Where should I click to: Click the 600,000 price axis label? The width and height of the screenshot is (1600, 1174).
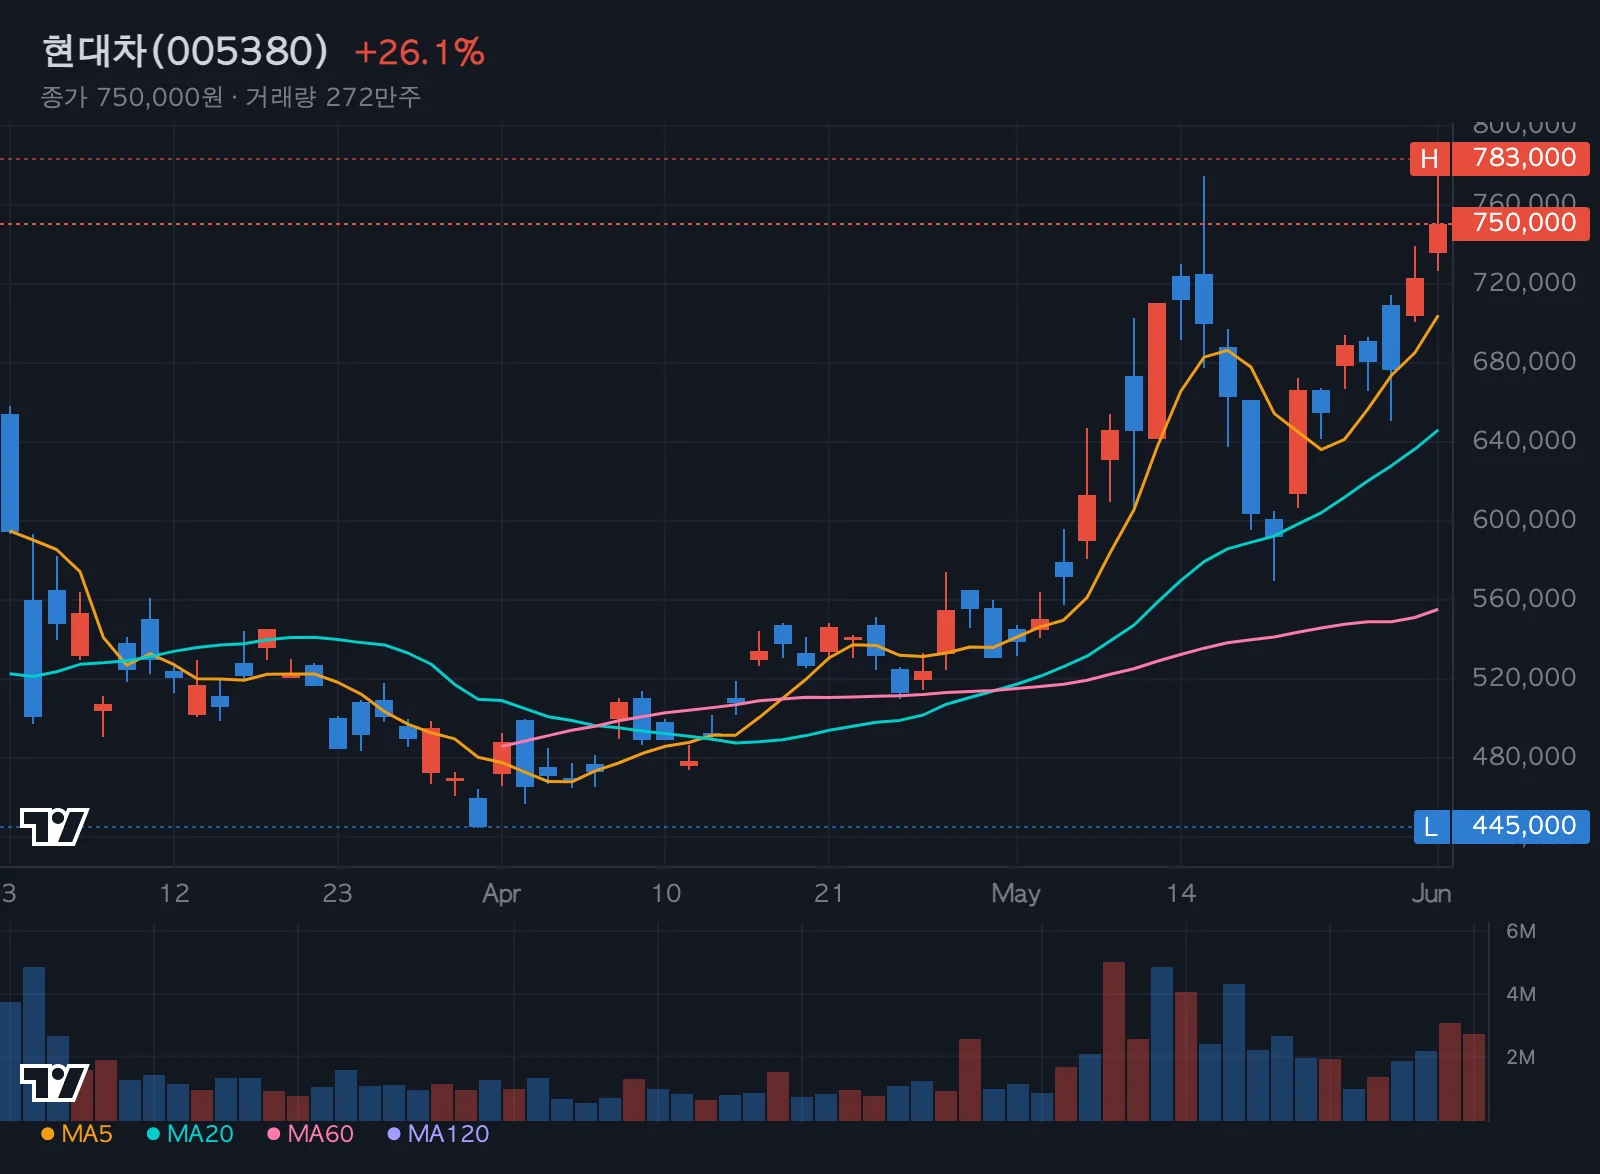click(x=1524, y=519)
